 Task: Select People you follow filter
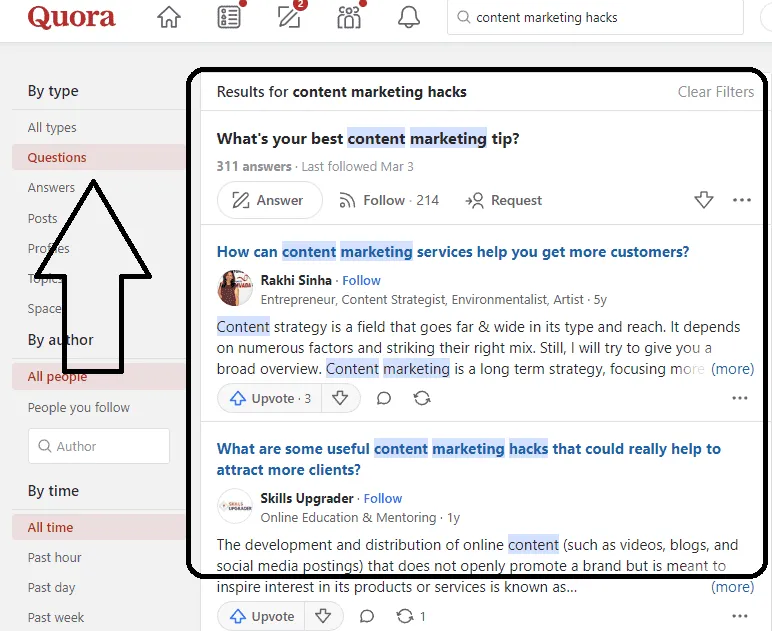coord(79,408)
